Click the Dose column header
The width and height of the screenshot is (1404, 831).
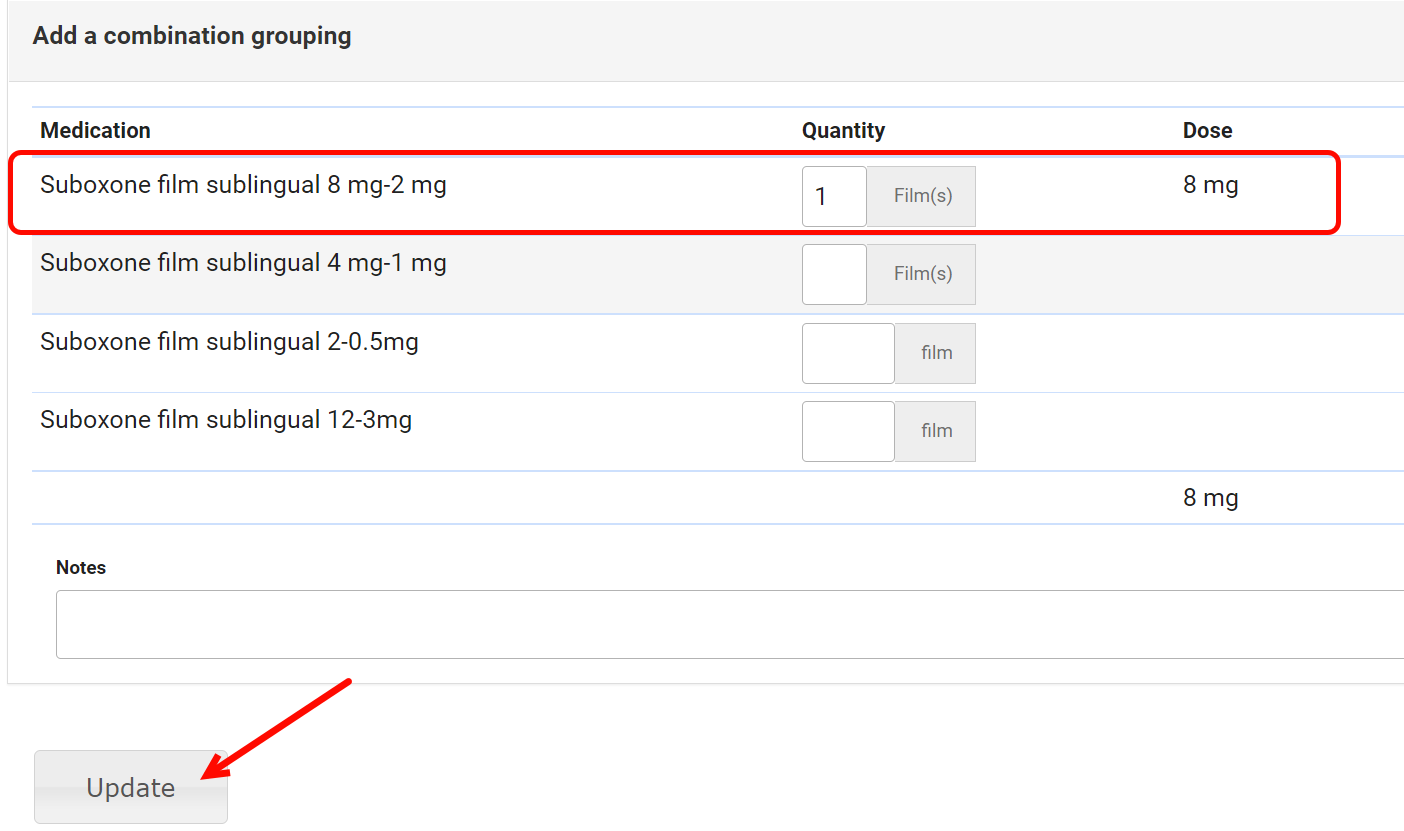tap(1207, 130)
